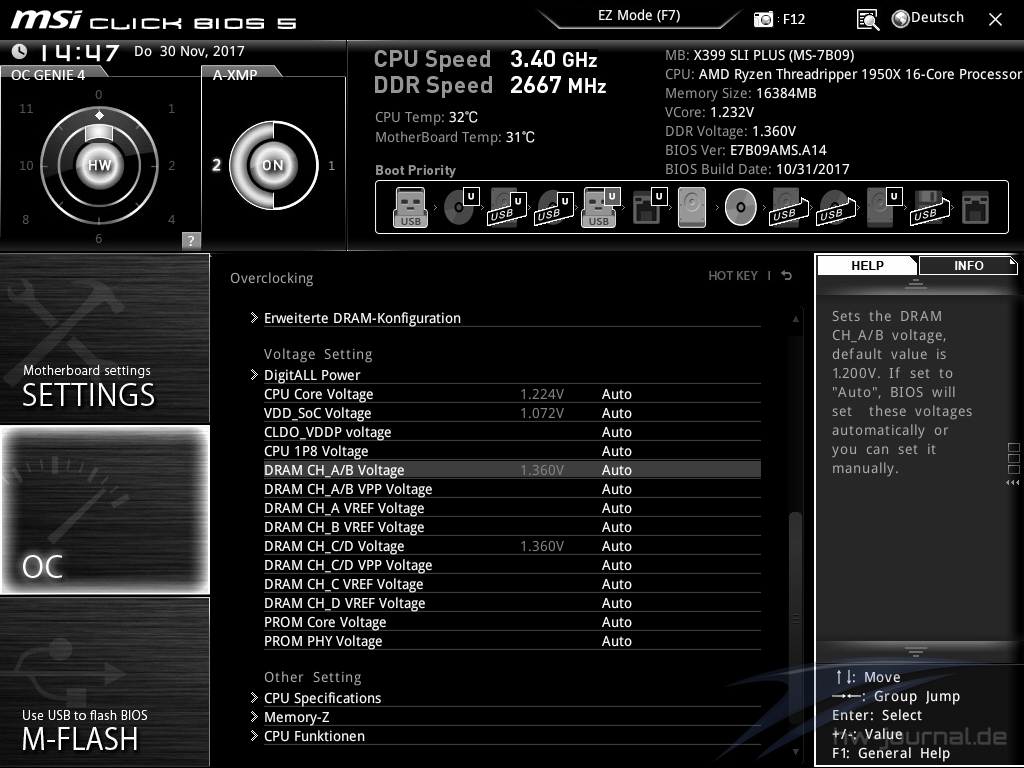Select the network boot device without U badge
This screenshot has height=768, width=1024.
pyautogui.click(x=976, y=208)
